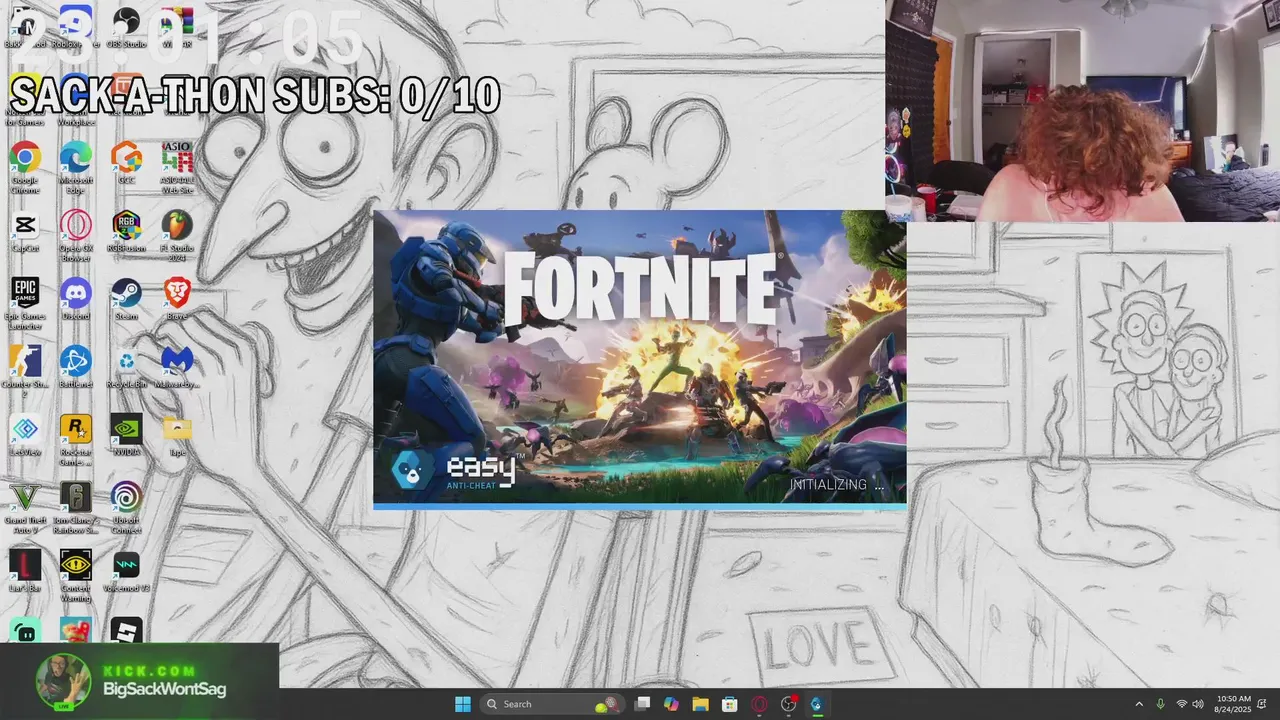The width and height of the screenshot is (1280, 720).
Task: Launch WinRAR from the desktop
Action: click(177, 26)
